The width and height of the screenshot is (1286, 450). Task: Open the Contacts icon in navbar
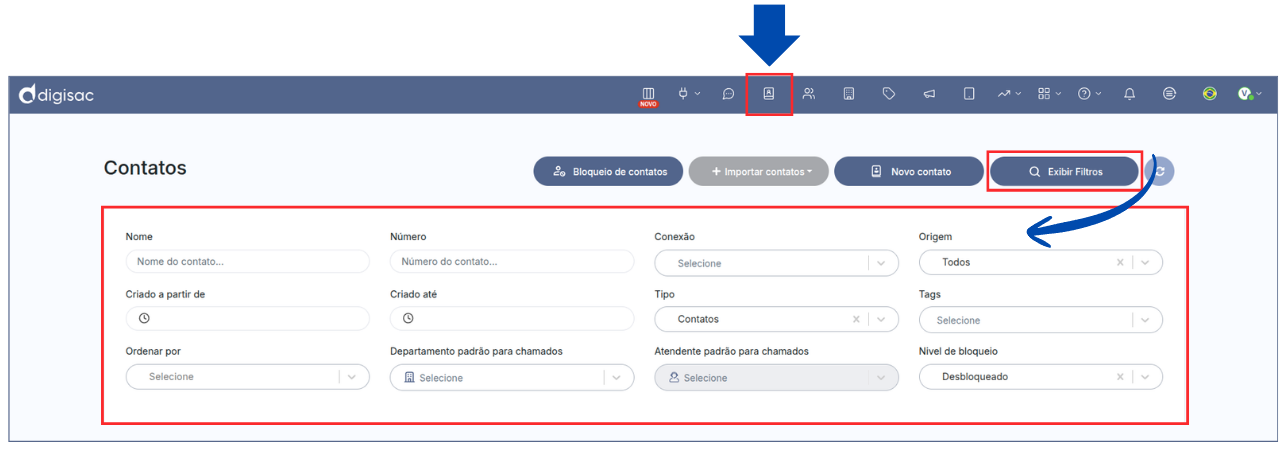click(x=769, y=94)
